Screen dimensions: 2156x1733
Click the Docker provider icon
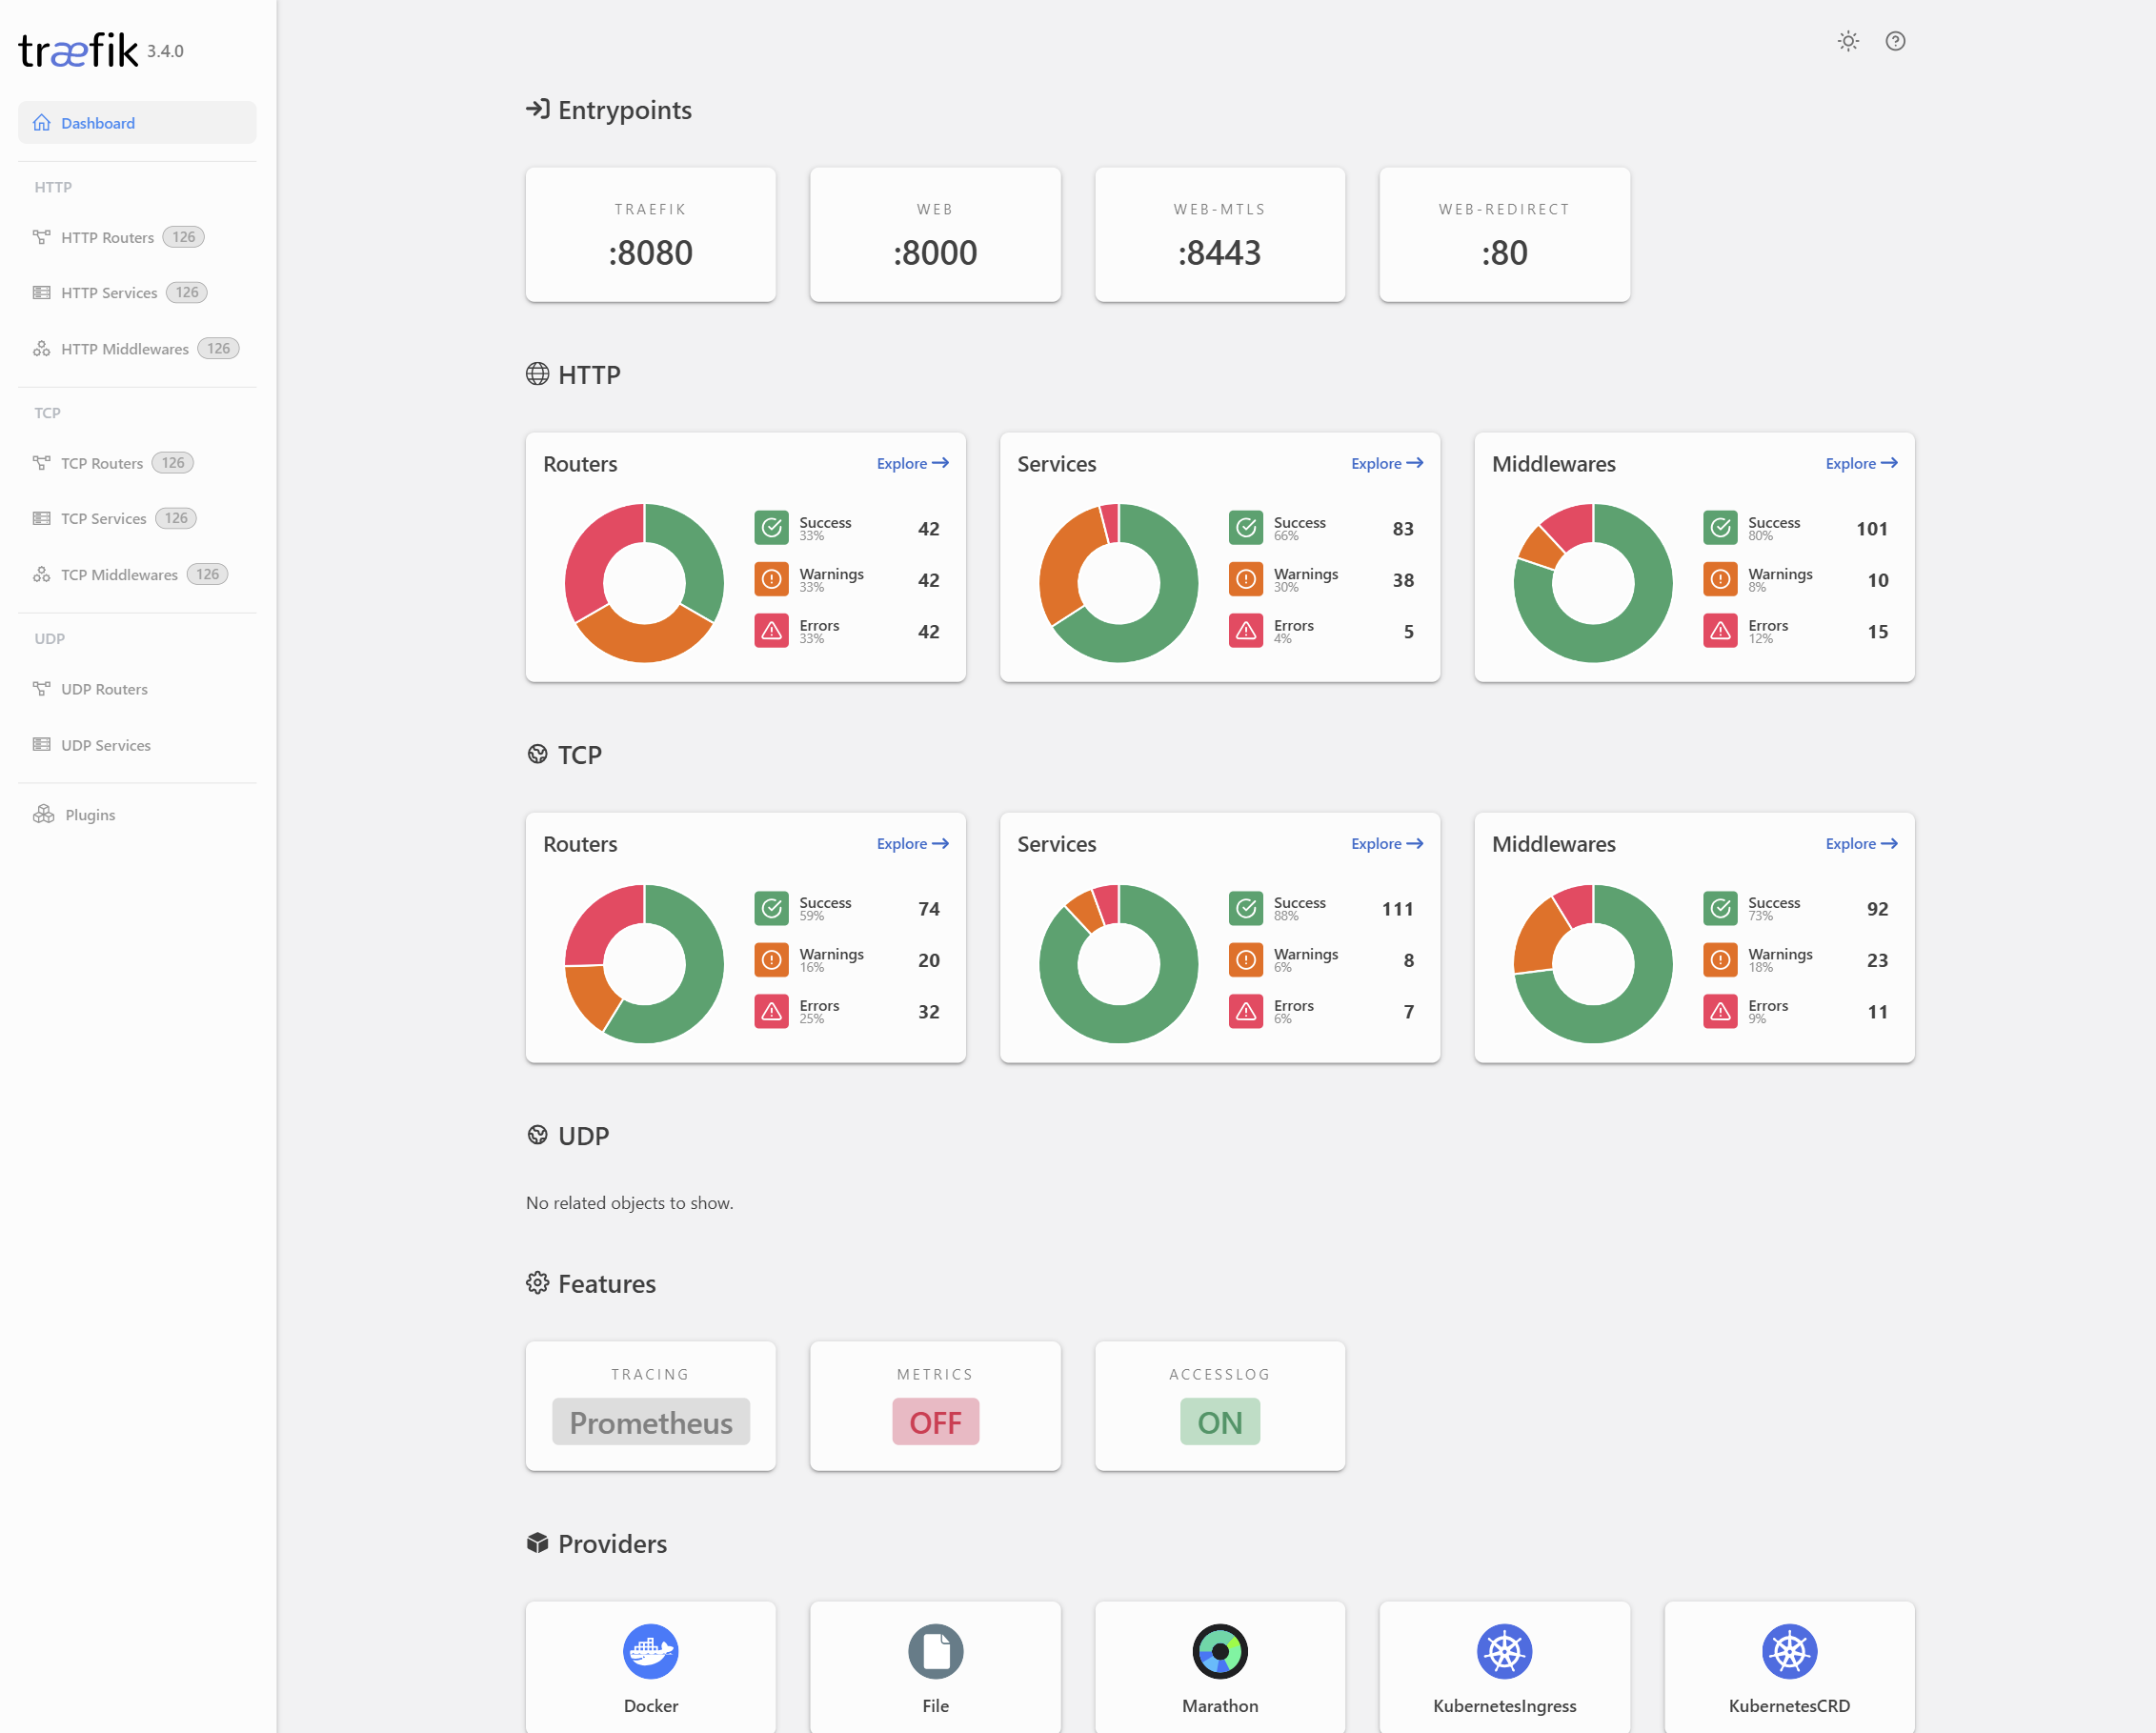[x=650, y=1651]
